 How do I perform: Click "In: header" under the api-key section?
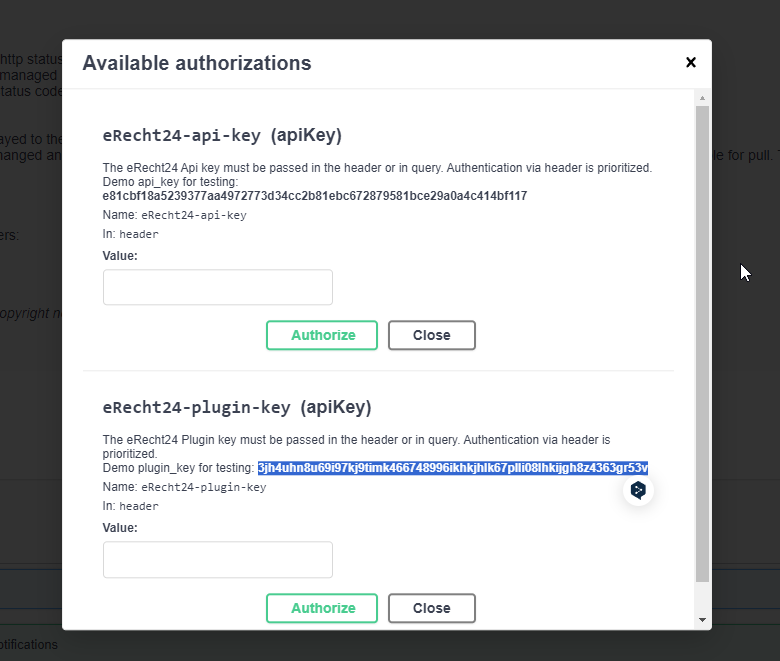pyautogui.click(x=130, y=234)
